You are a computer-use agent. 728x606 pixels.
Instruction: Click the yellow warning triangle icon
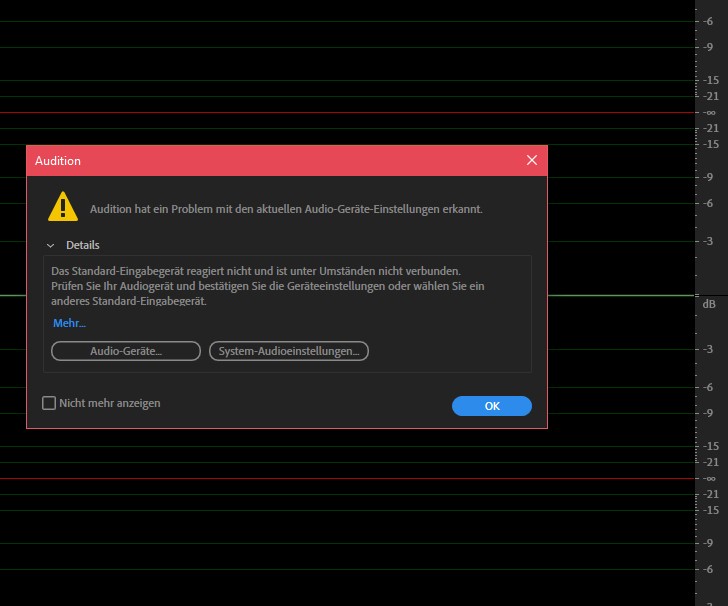coord(63,207)
